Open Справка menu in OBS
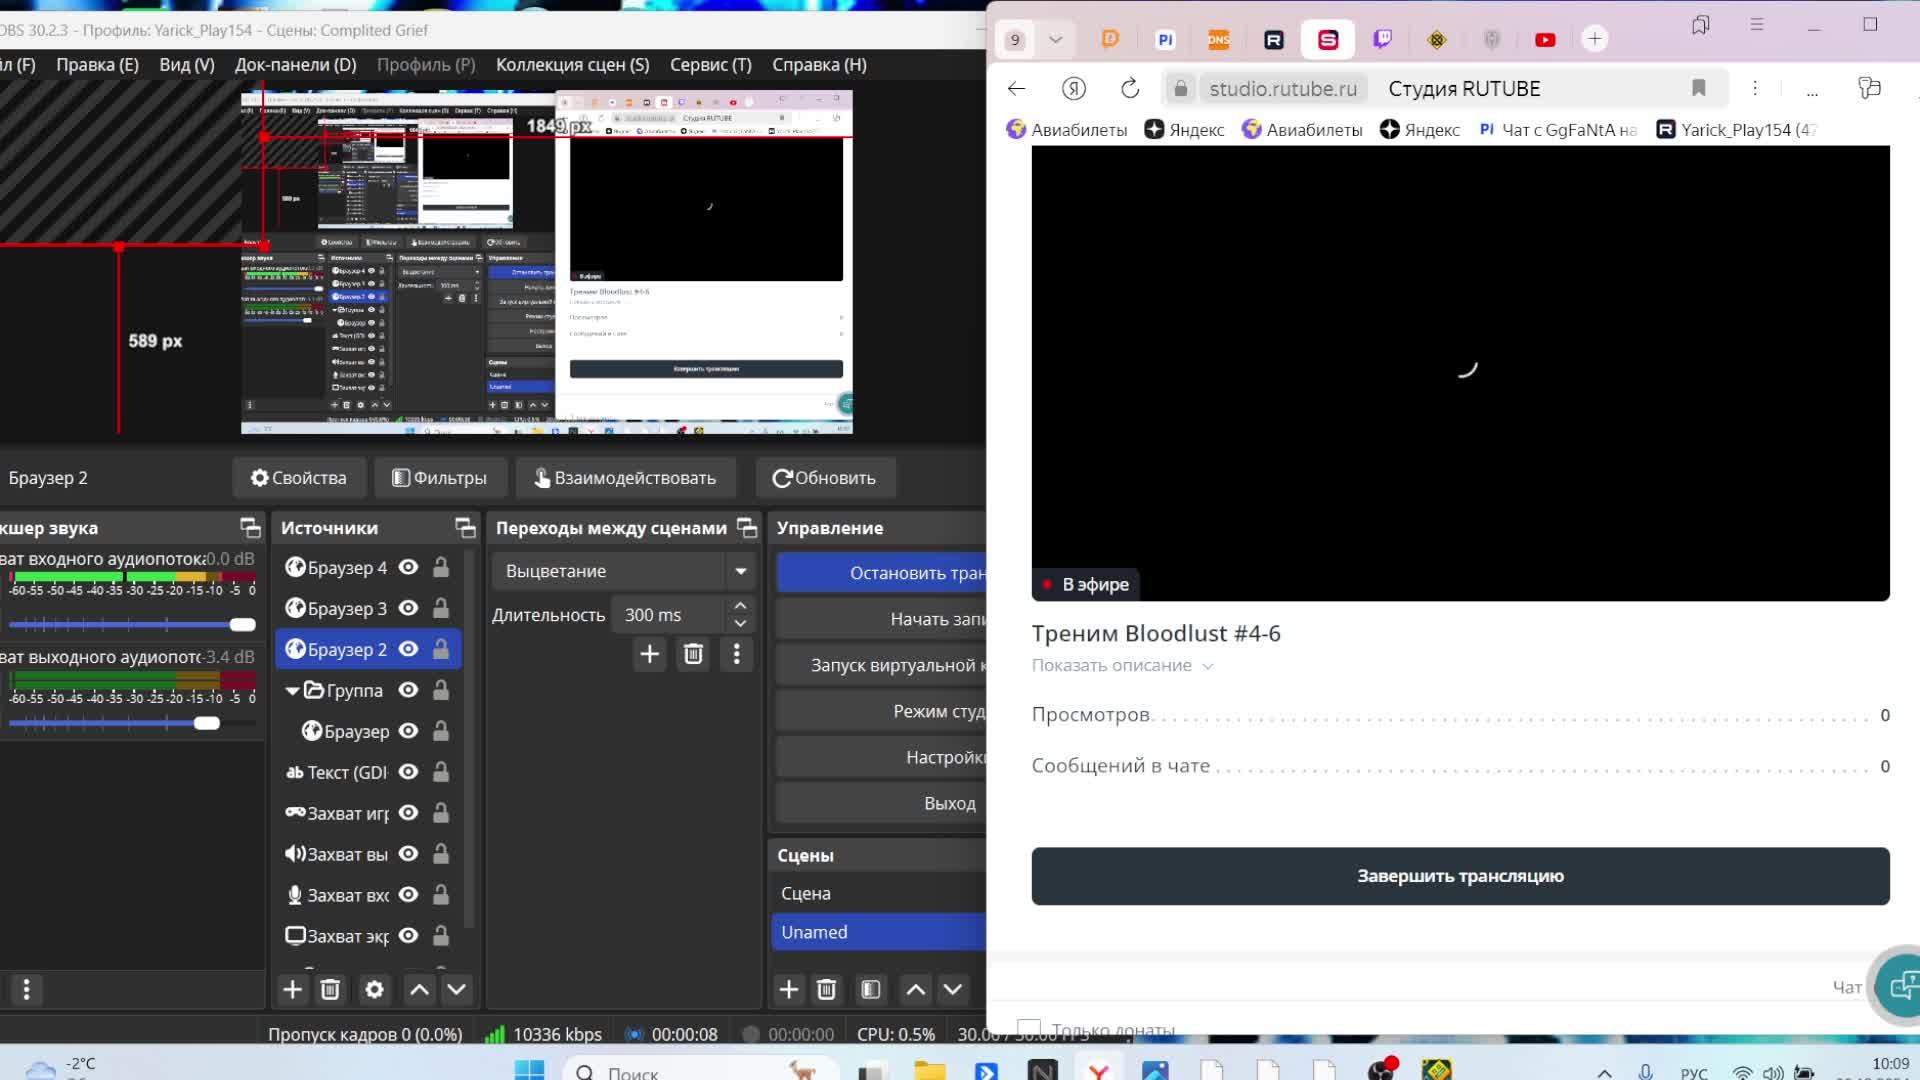Viewport: 1920px width, 1080px height. point(820,65)
